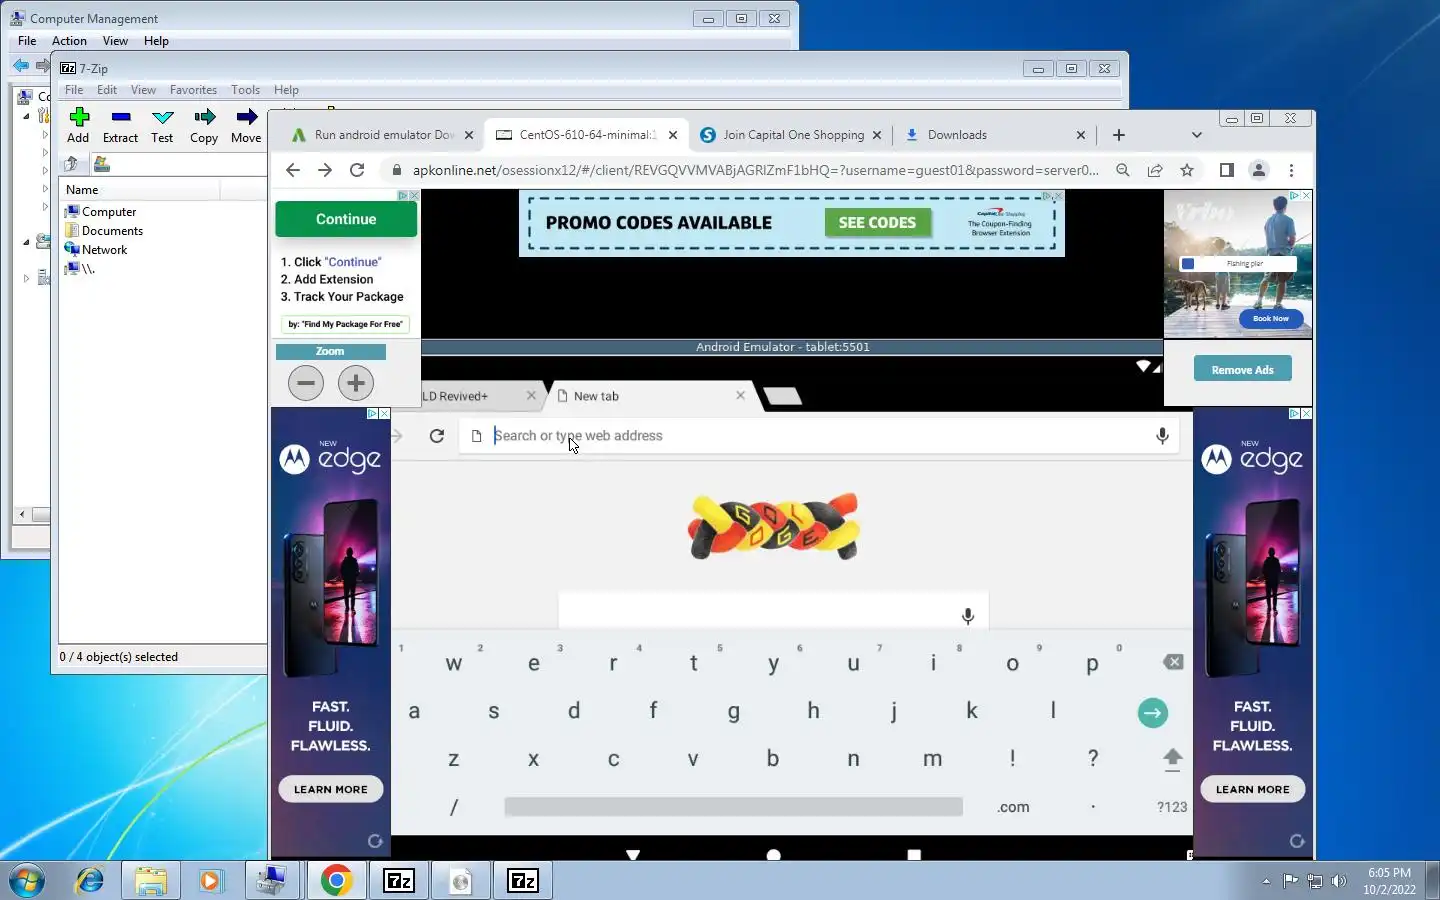Viewport: 1440px width, 900px height.
Task: Open Favorites menu in 7-Zip
Action: [193, 90]
